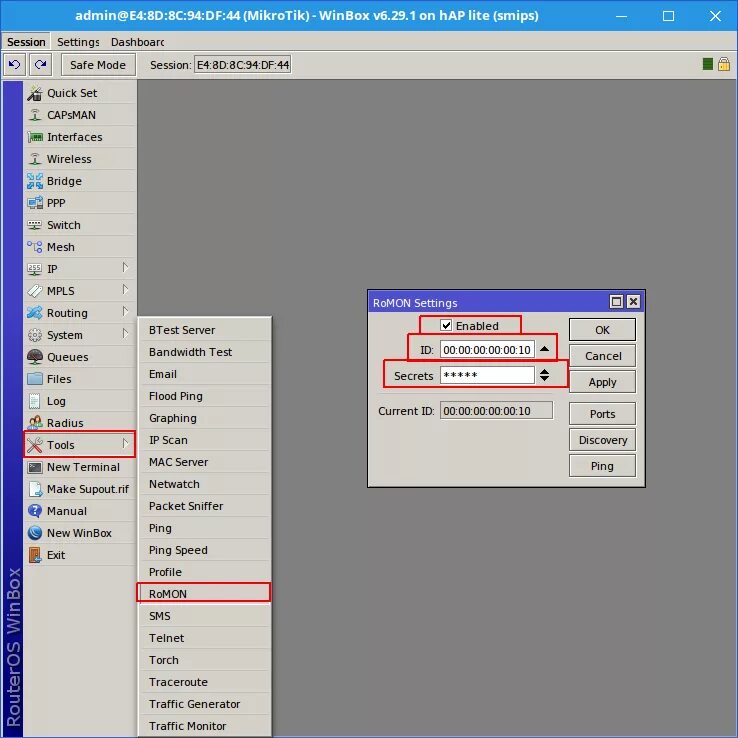Select BTest Server menu entry

click(205, 330)
